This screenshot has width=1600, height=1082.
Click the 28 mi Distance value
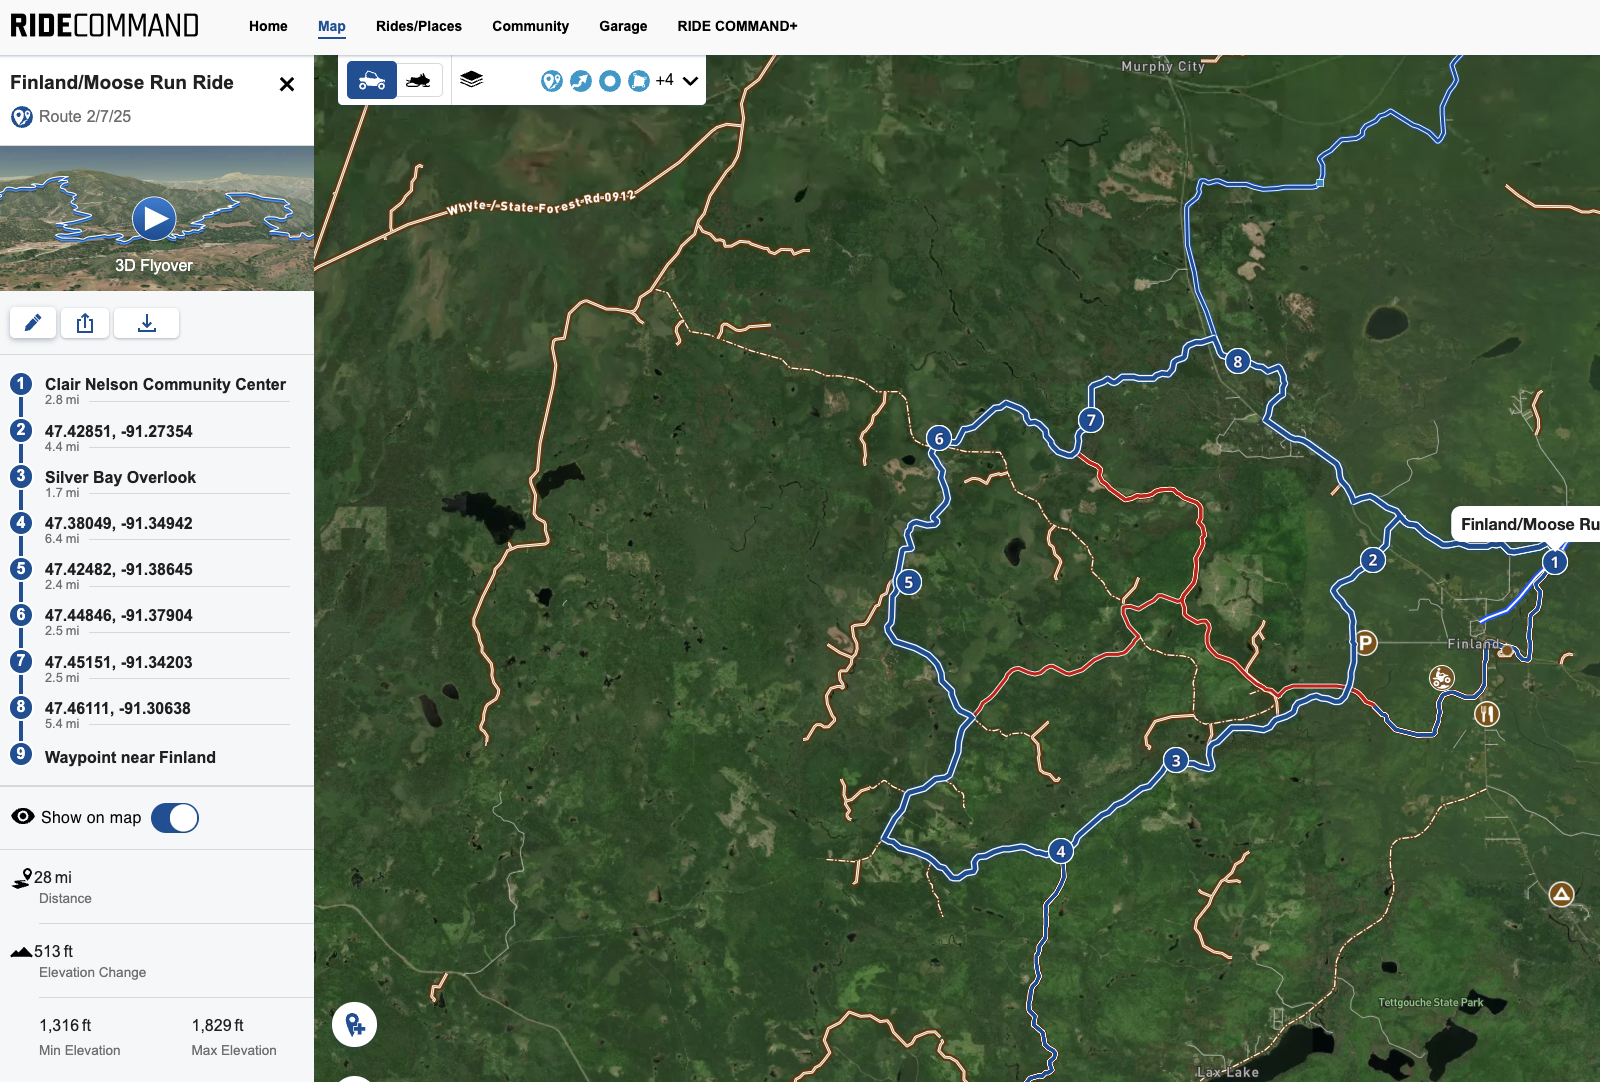pyautogui.click(x=53, y=877)
